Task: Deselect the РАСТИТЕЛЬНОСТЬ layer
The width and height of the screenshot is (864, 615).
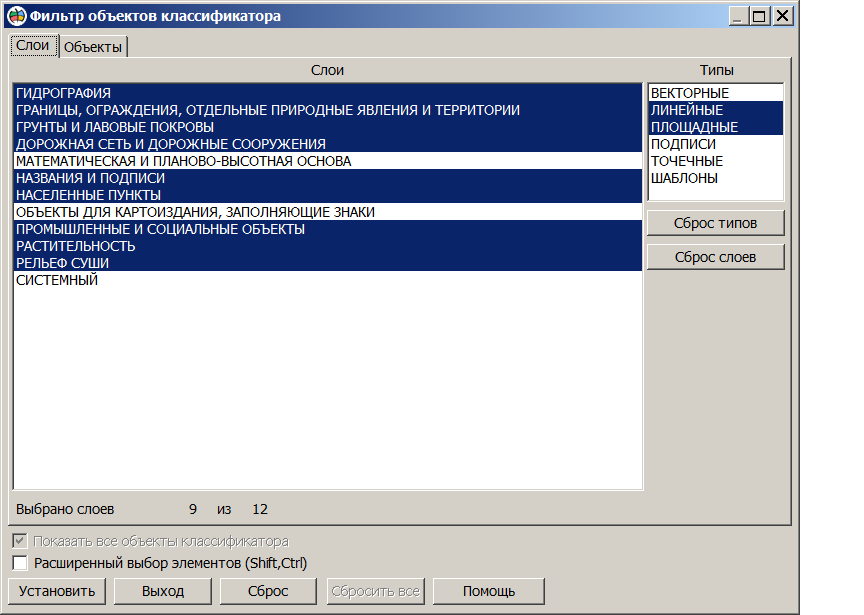Action: (76, 246)
